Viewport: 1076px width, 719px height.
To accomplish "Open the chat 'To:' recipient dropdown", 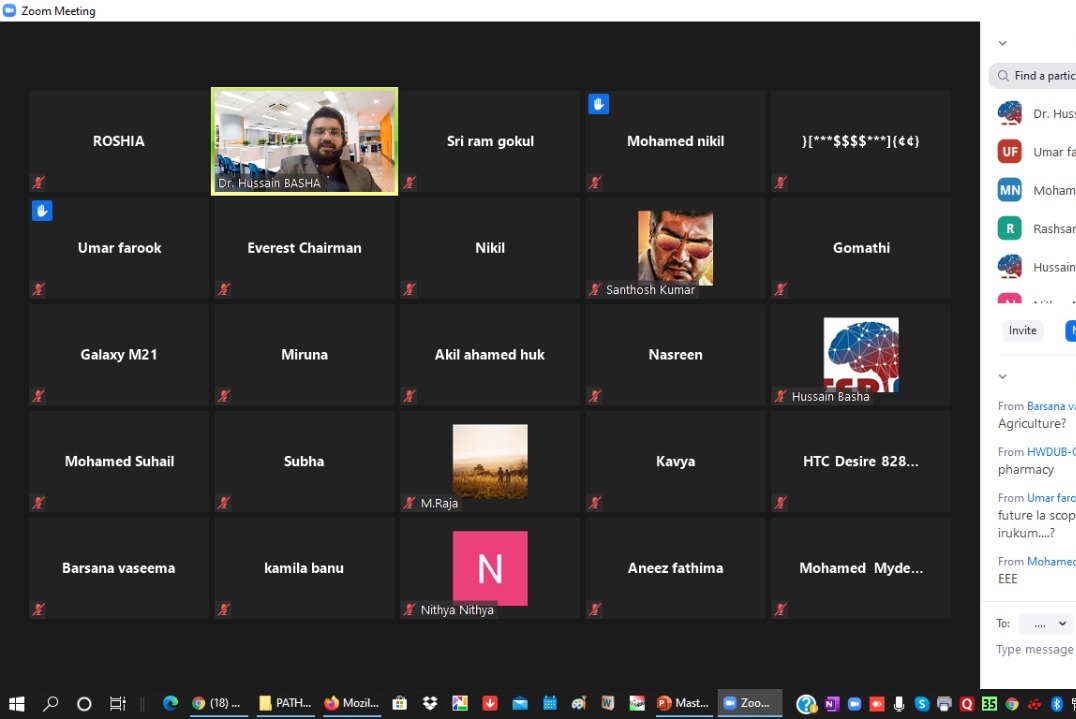I will (1045, 623).
